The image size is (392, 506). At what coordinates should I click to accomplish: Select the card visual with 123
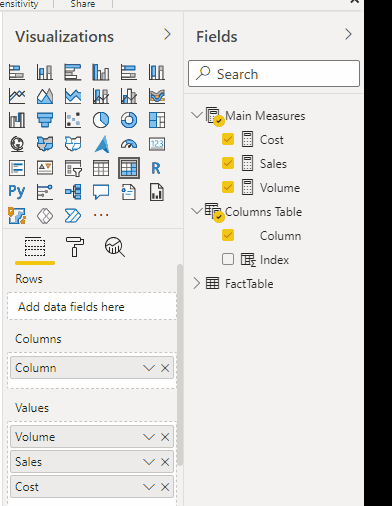[x=157, y=144]
